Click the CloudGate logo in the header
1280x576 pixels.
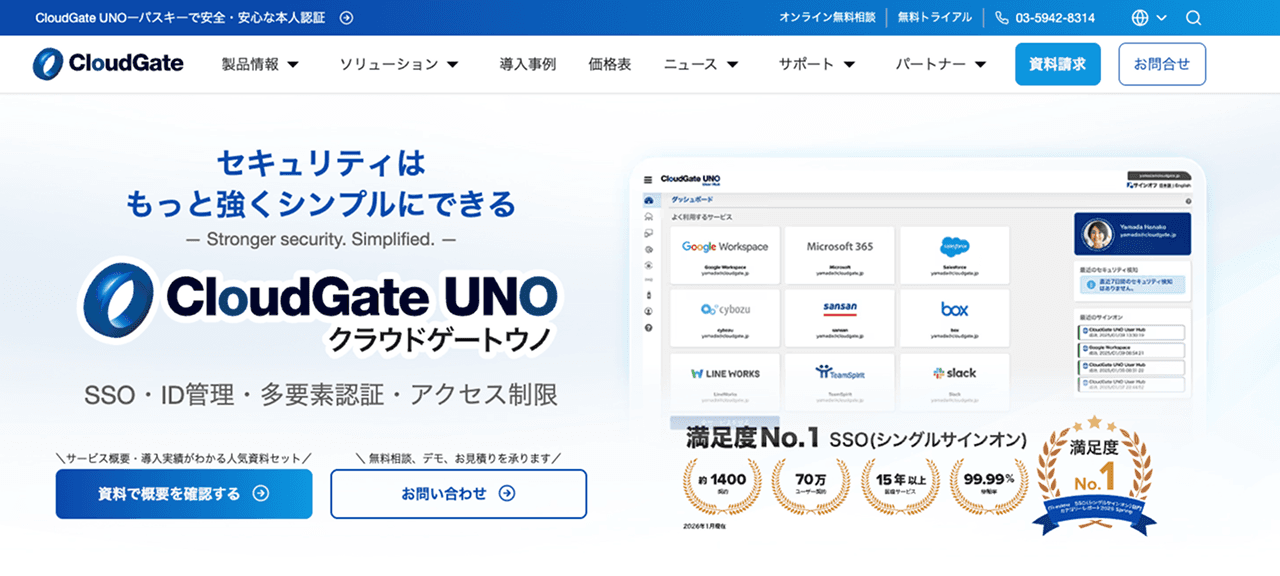click(x=108, y=64)
